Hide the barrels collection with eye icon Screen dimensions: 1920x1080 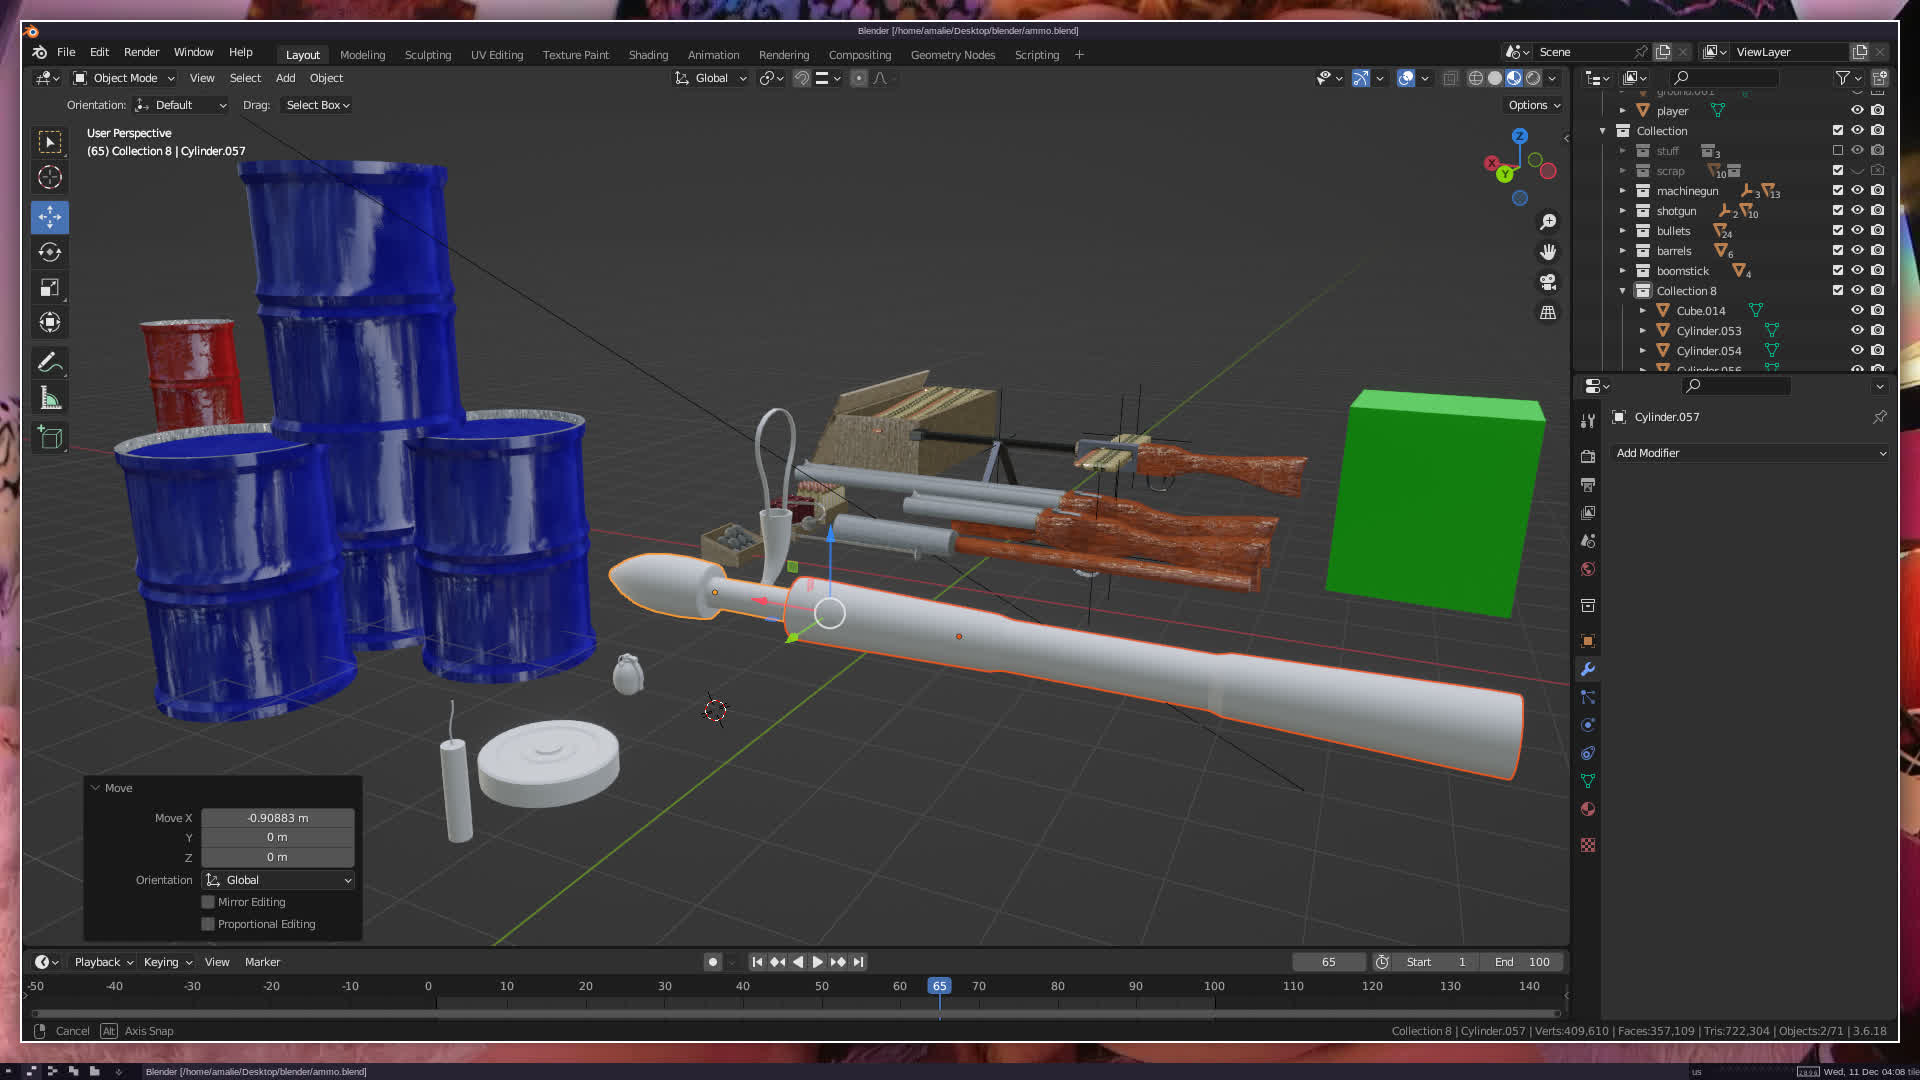coord(1857,251)
